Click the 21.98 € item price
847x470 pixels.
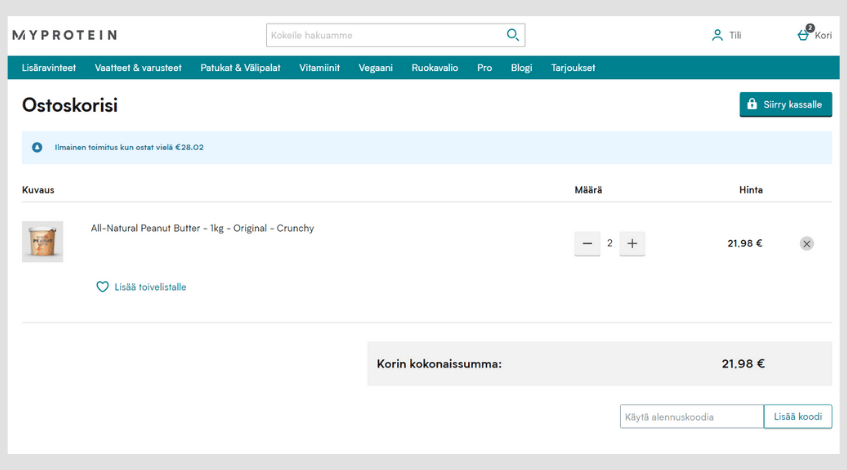tap(745, 244)
